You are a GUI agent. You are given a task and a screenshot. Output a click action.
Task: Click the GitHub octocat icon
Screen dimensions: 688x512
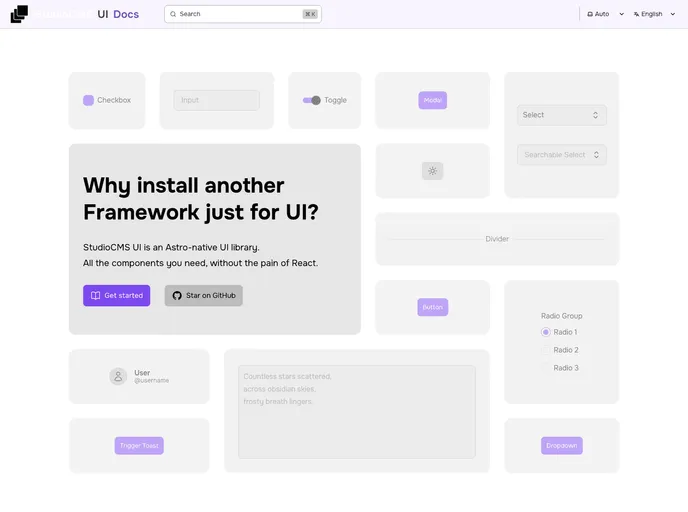177,296
